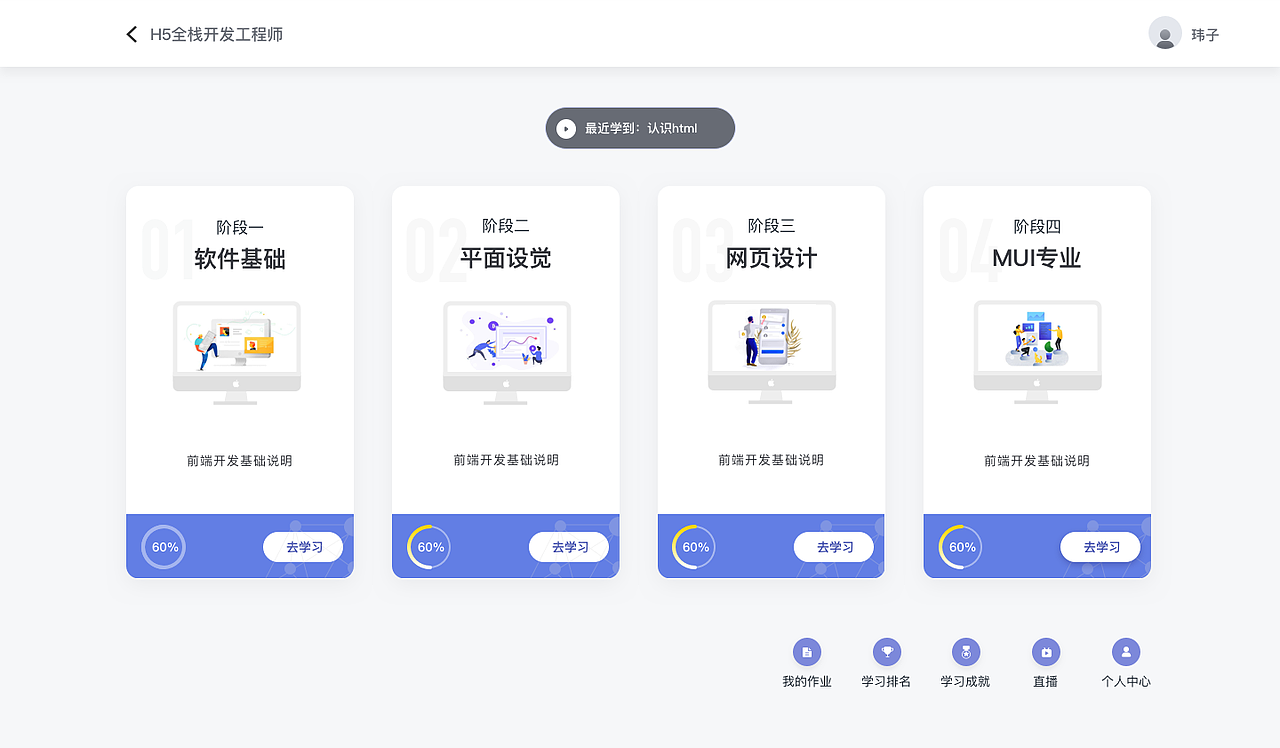This screenshot has width=1280, height=748.
Task: Open the 我的作业 assignments icon
Action: 806,652
